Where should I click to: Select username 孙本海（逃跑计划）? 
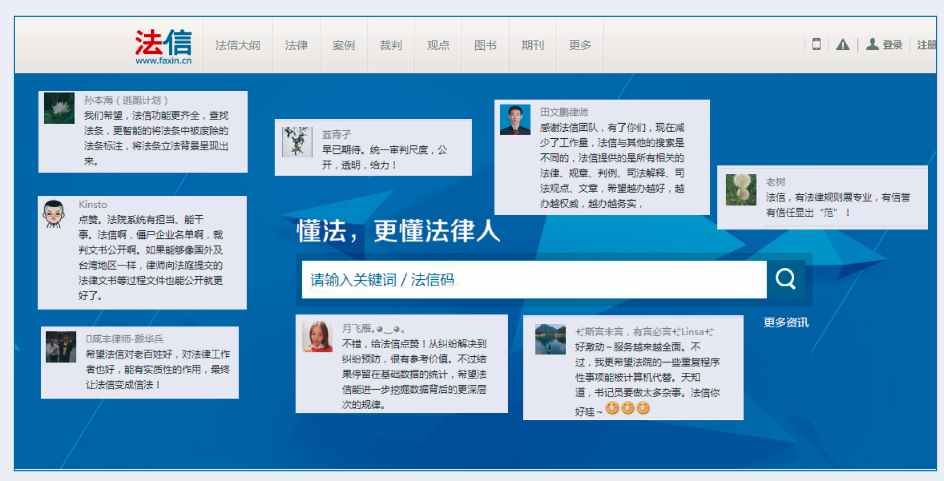pos(126,101)
